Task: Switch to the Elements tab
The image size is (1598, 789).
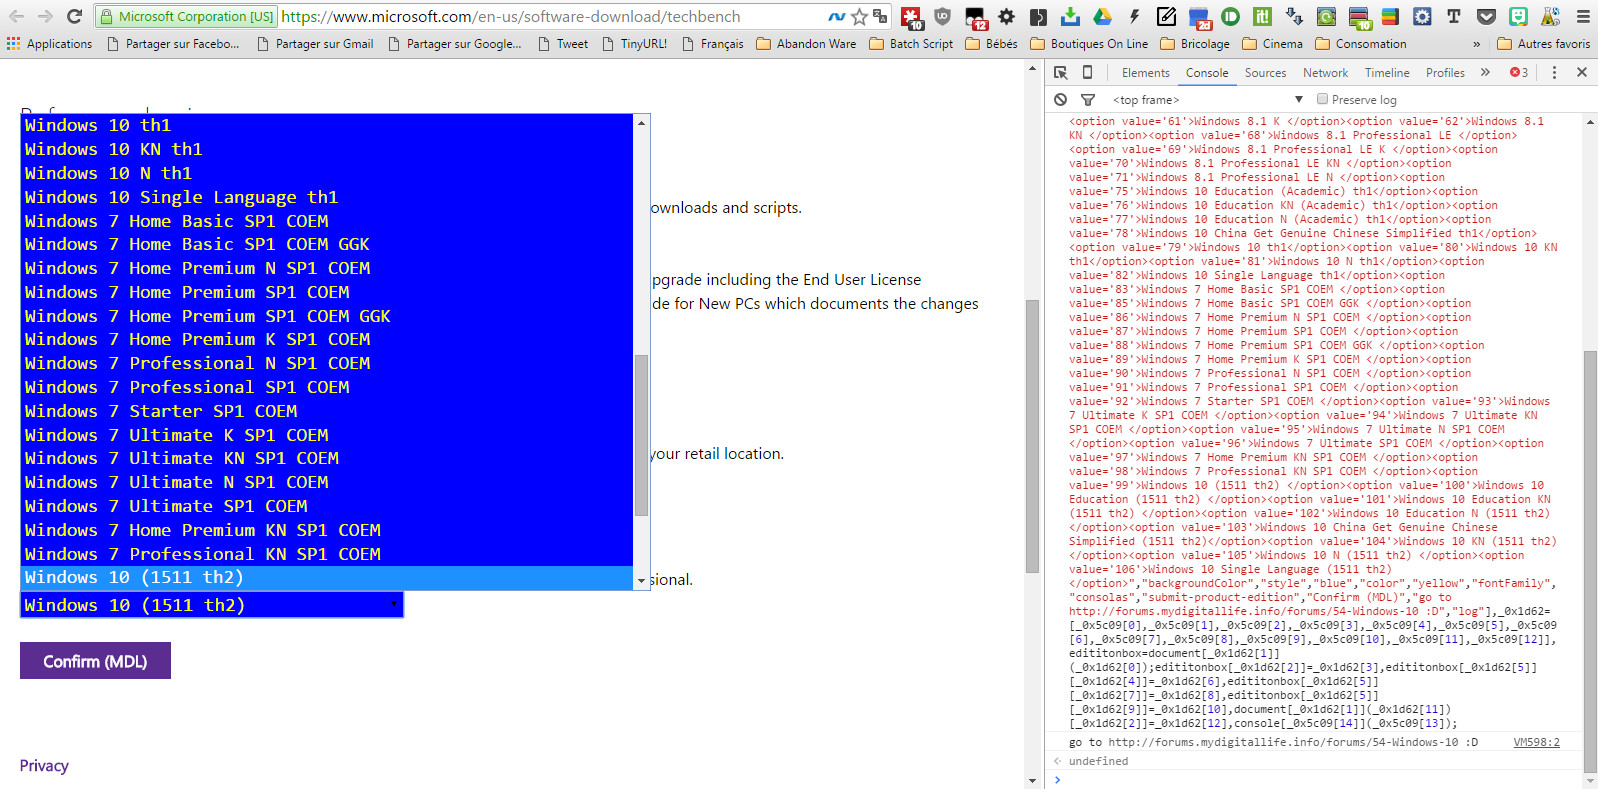Action: coord(1145,73)
